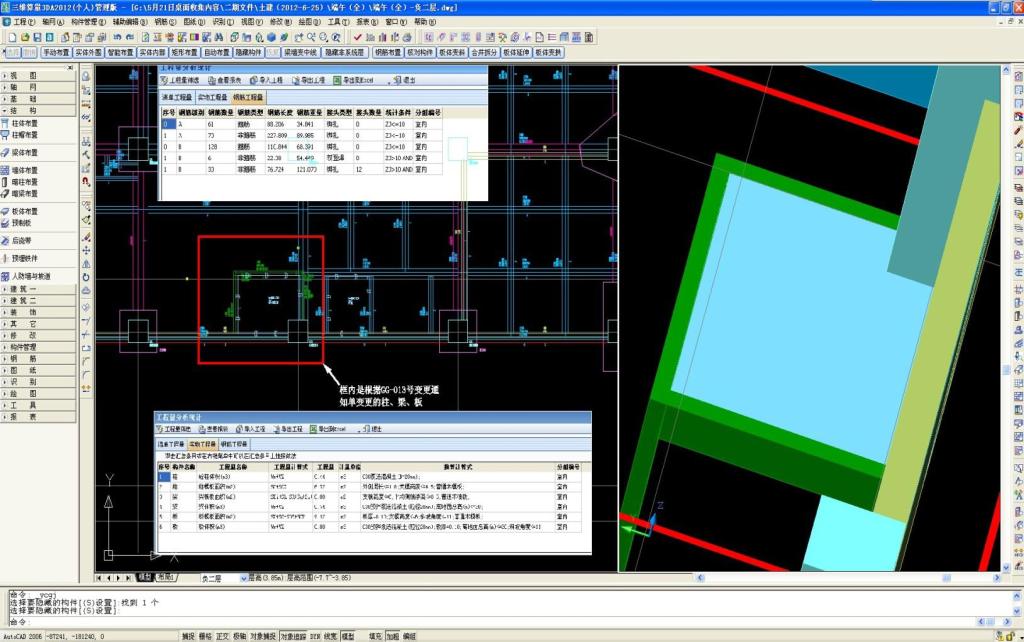Click the save icon in the toolbar
1024x642 pixels.
[x=39, y=37]
